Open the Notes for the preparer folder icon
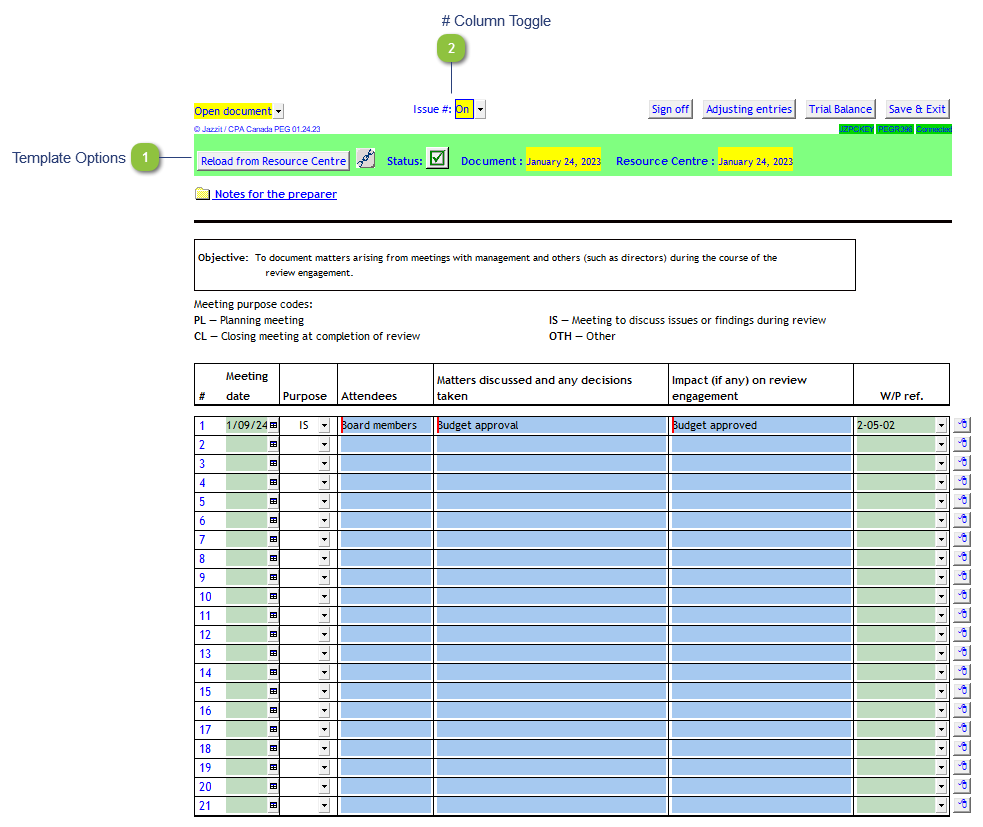Image resolution: width=983 pixels, height=827 pixels. tap(202, 194)
